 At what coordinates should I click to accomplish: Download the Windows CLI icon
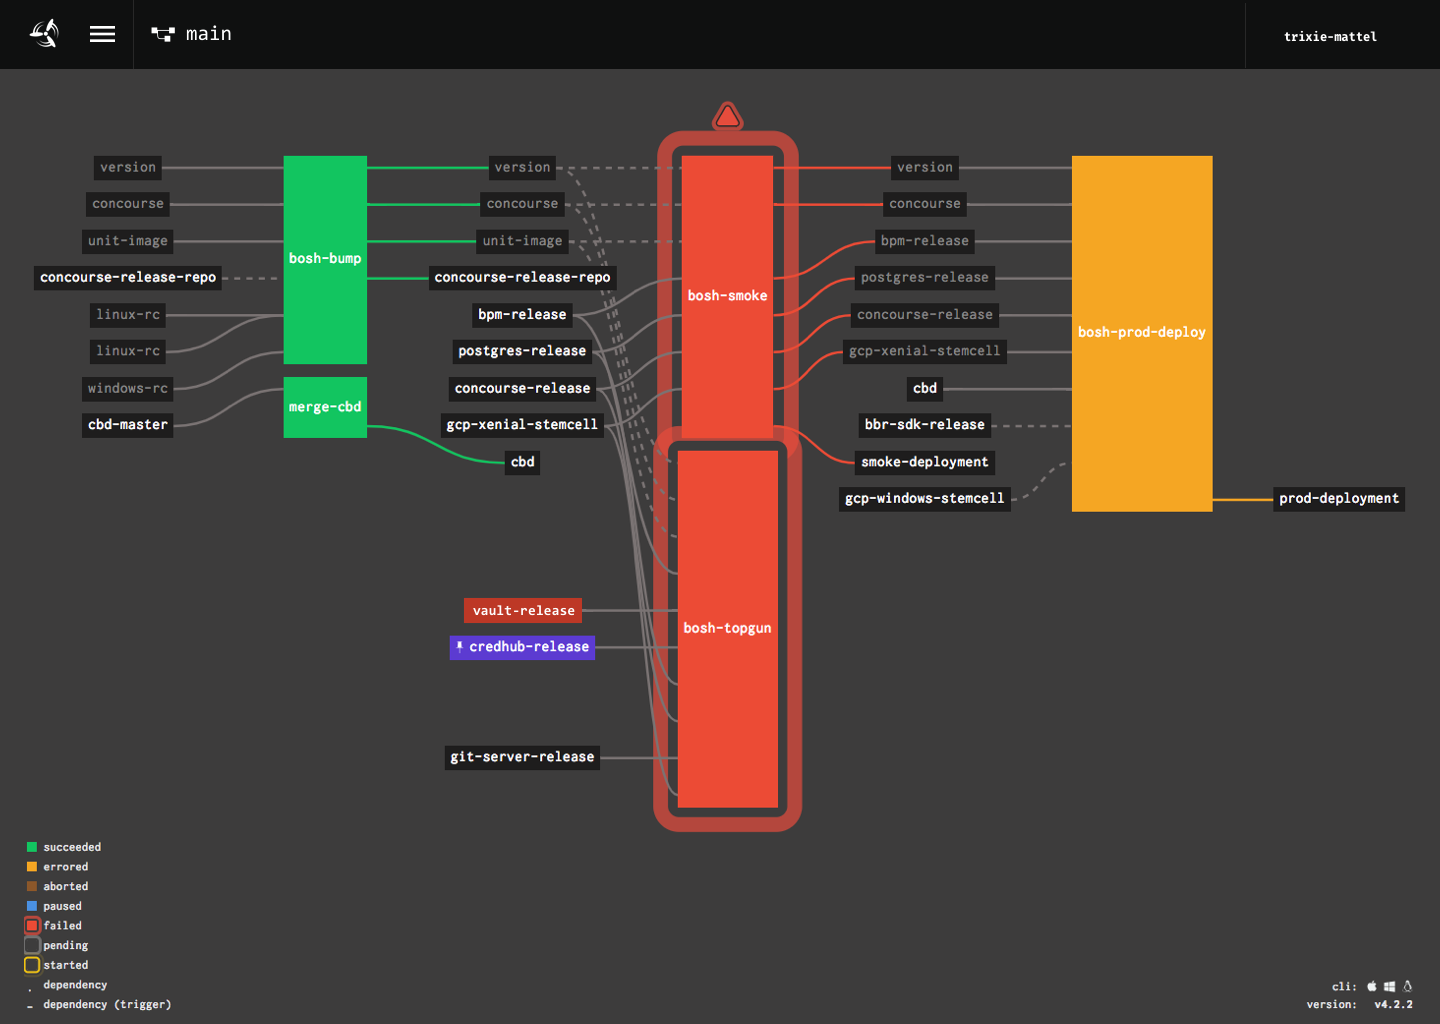(1390, 986)
